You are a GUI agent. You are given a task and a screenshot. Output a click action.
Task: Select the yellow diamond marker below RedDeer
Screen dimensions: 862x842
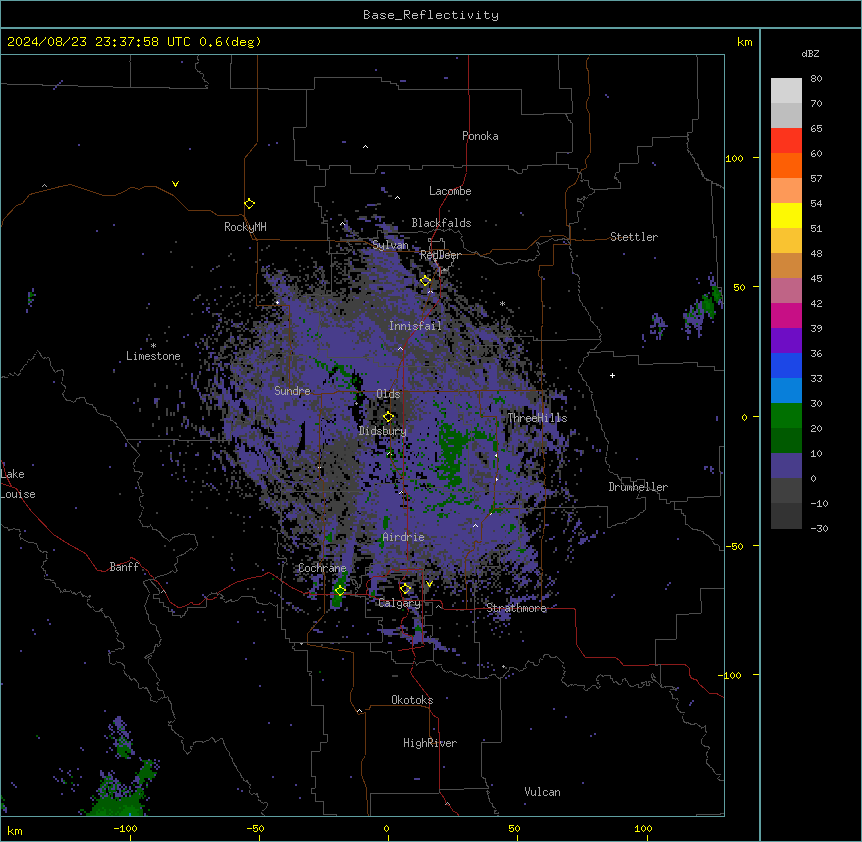[x=425, y=280]
